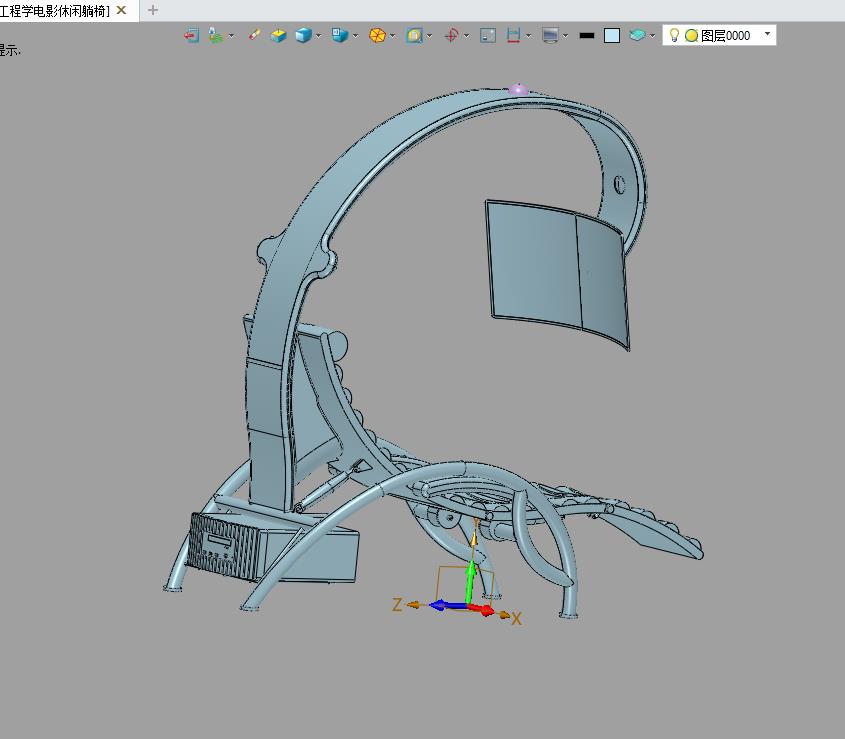Click the red crosshair target icon

tap(451, 35)
